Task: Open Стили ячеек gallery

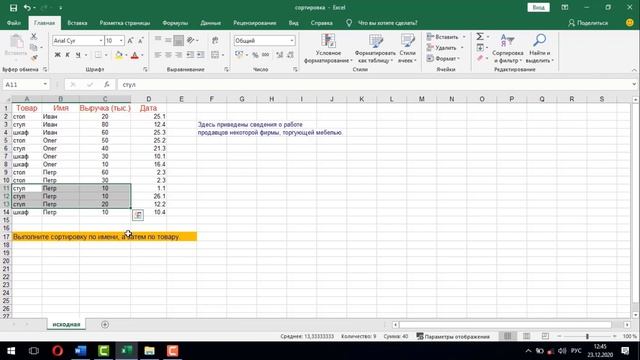Action: (407, 49)
